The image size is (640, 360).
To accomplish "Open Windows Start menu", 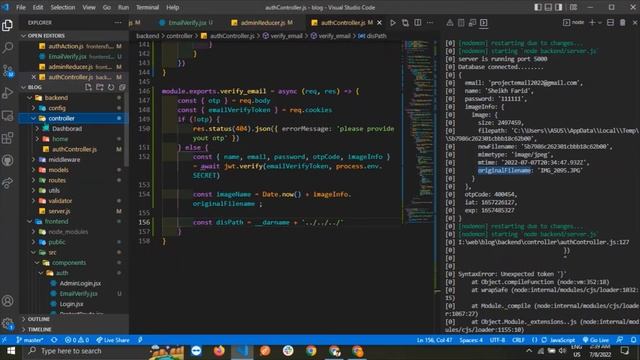I will 11,351.
